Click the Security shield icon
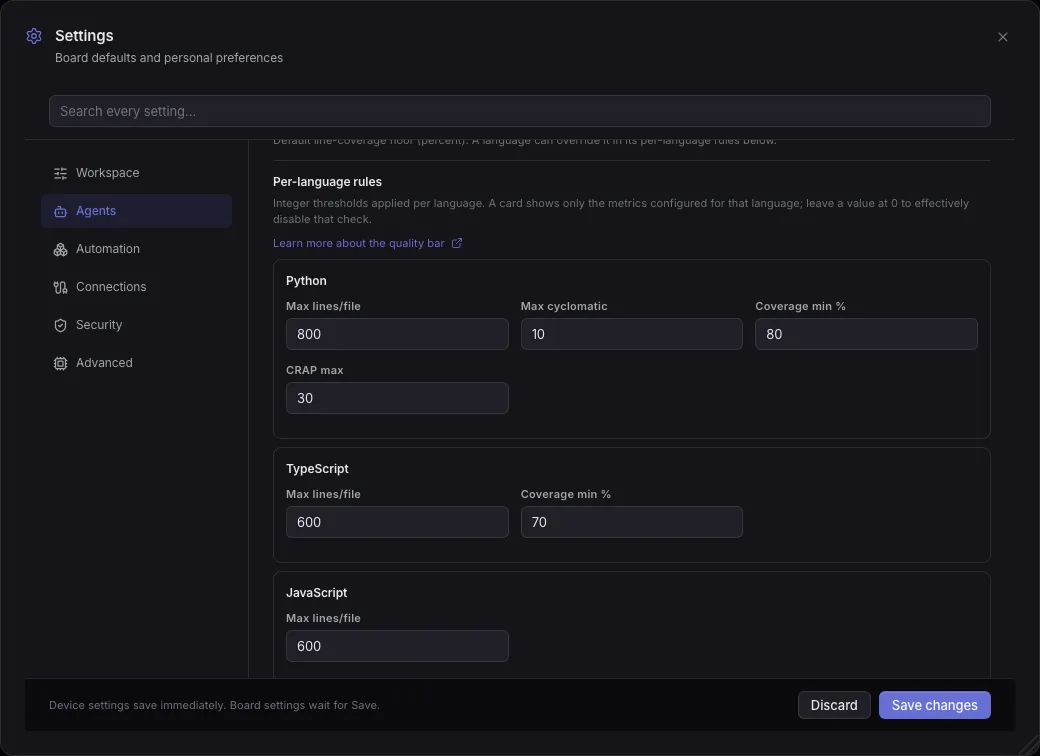This screenshot has width=1040, height=756. click(60, 325)
